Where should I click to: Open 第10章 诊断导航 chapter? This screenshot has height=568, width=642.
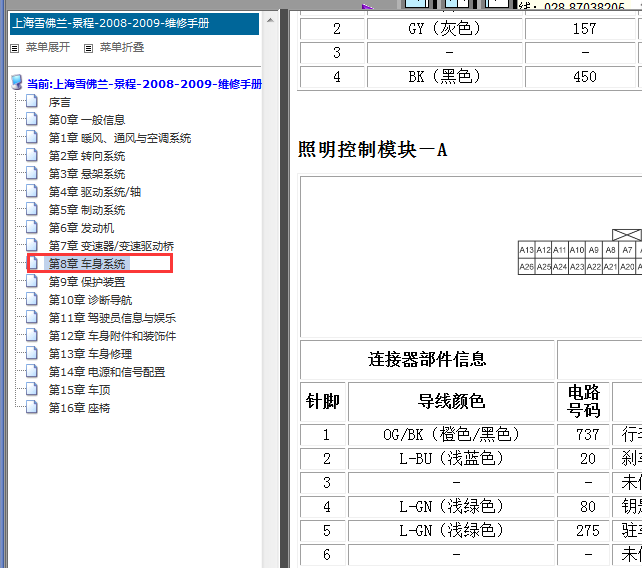point(90,300)
